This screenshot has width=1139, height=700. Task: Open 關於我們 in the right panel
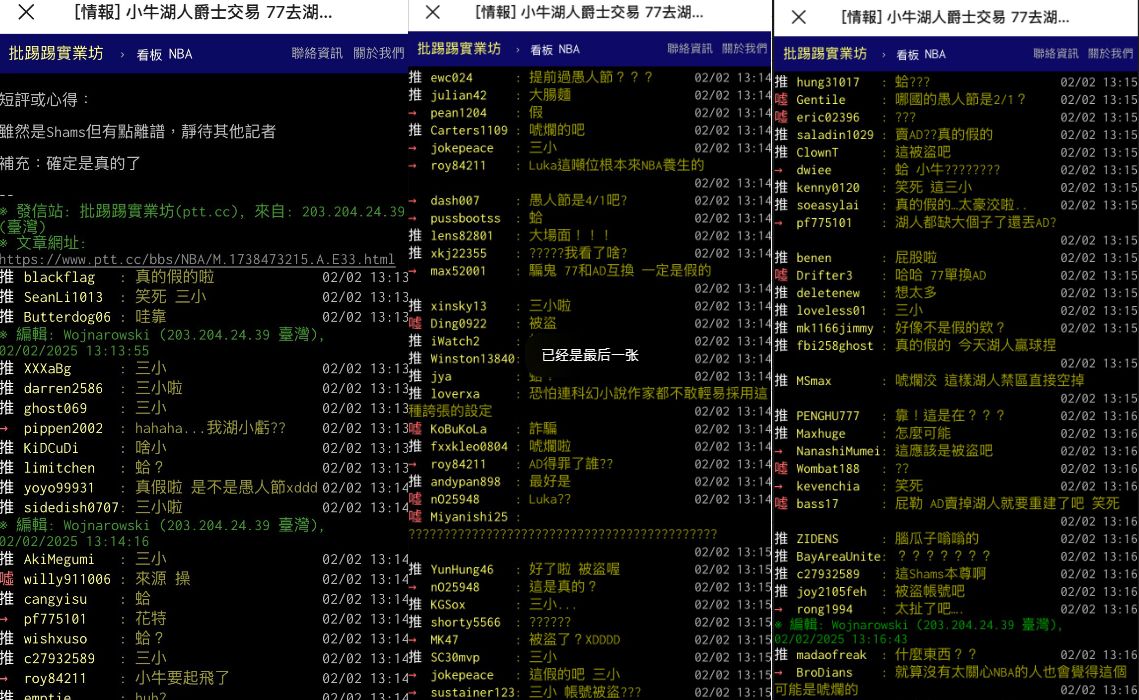[1112, 54]
